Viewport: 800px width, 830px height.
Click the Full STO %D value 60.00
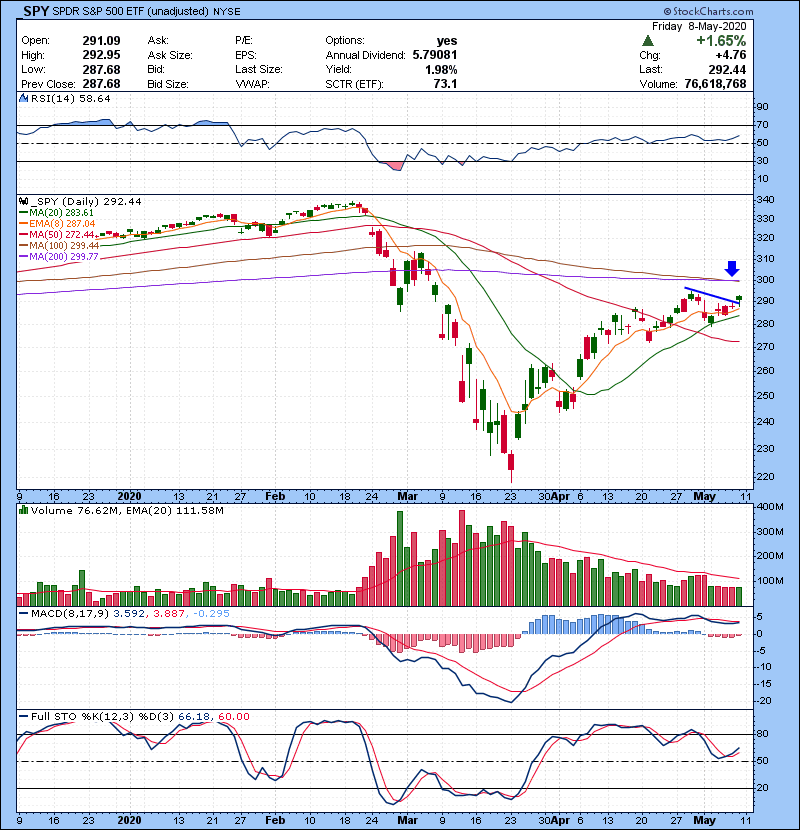233,717
